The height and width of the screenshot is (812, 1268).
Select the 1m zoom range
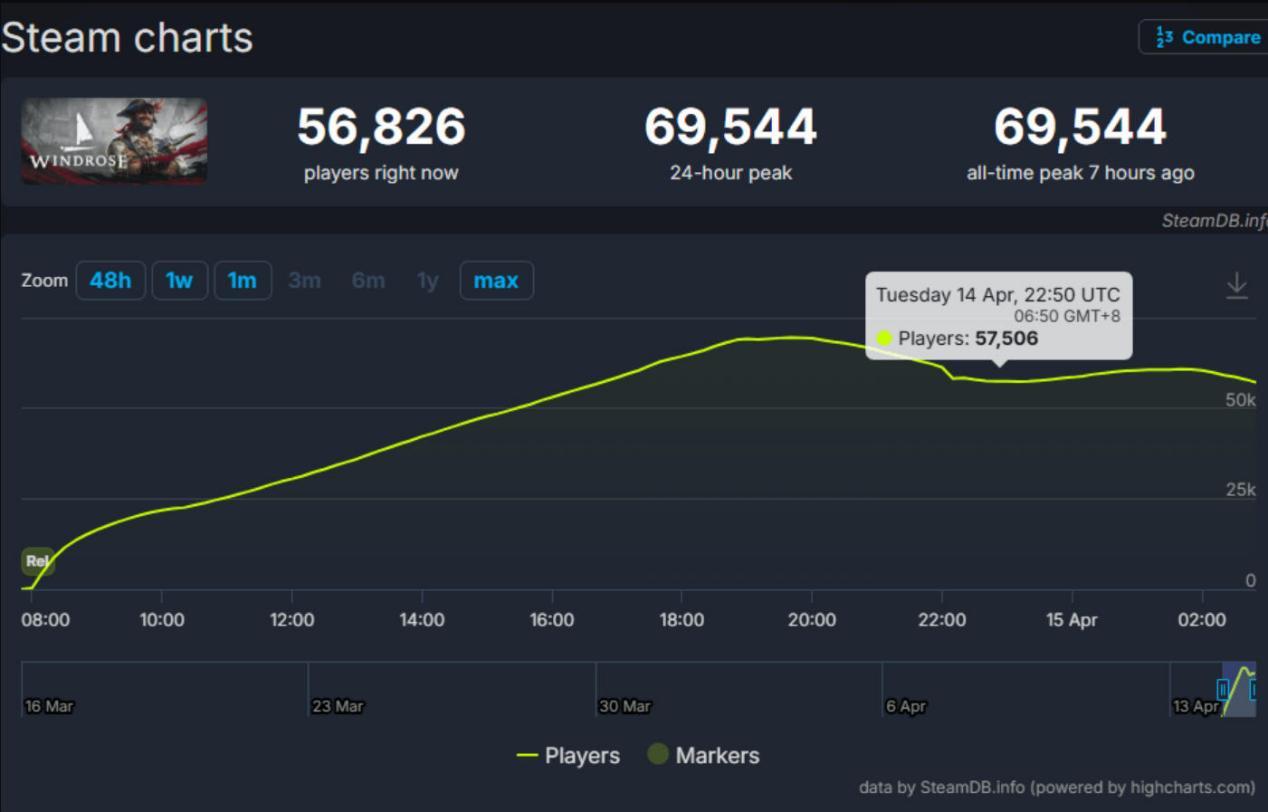click(x=242, y=281)
